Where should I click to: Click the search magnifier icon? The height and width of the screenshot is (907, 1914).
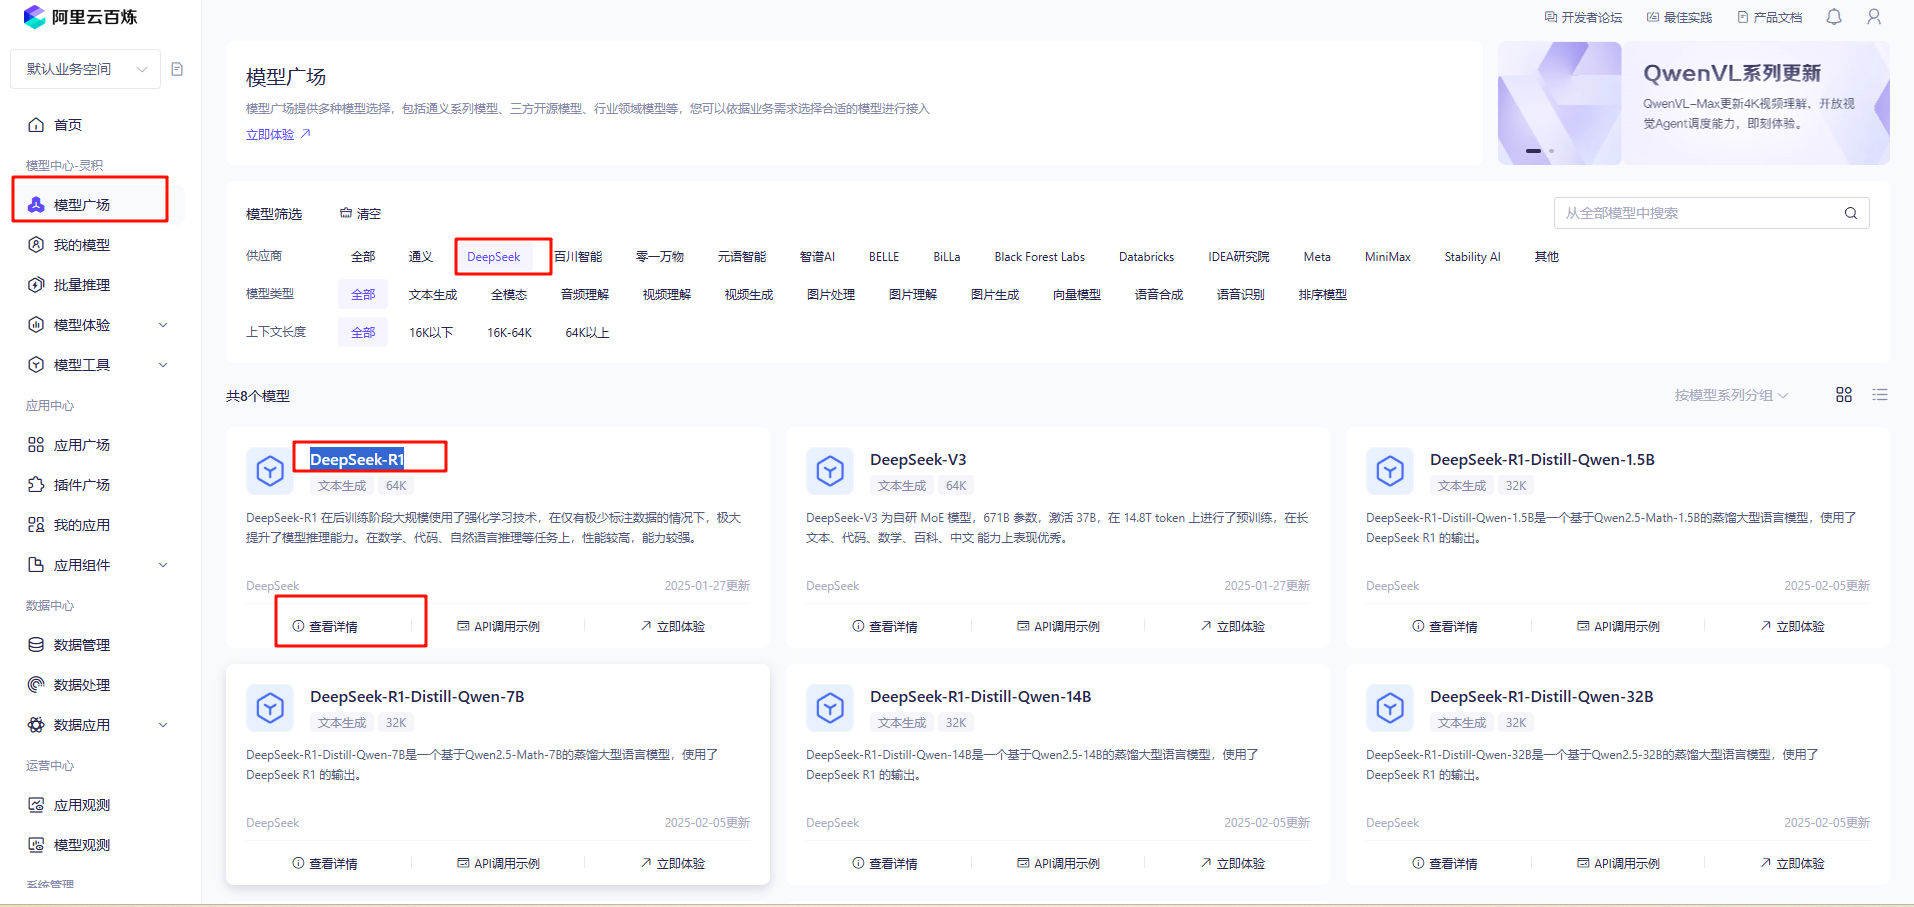click(1851, 213)
